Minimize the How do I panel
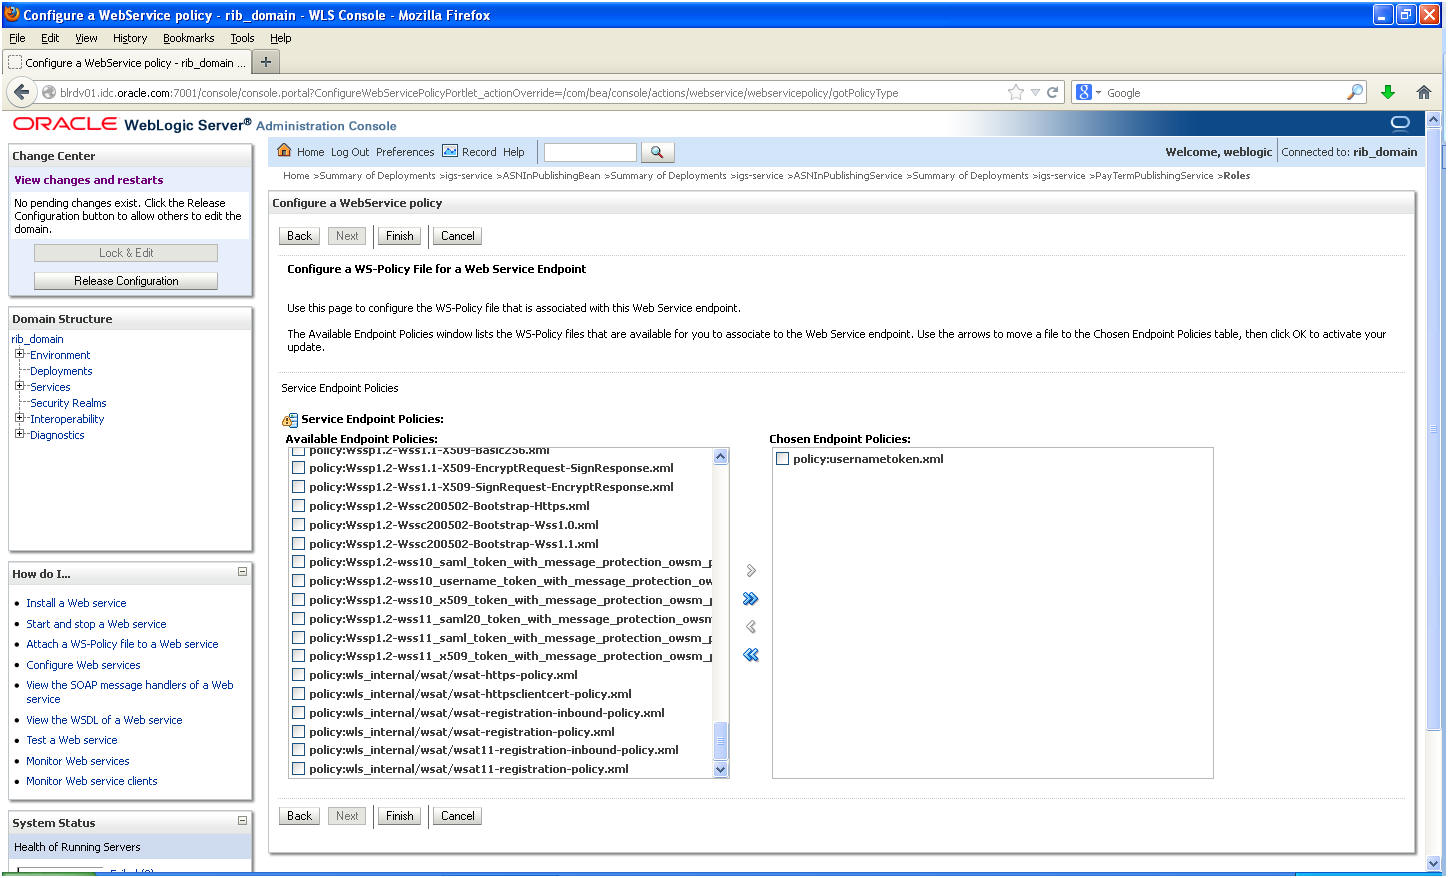Screen dimensions: 1448x878 pos(242,572)
